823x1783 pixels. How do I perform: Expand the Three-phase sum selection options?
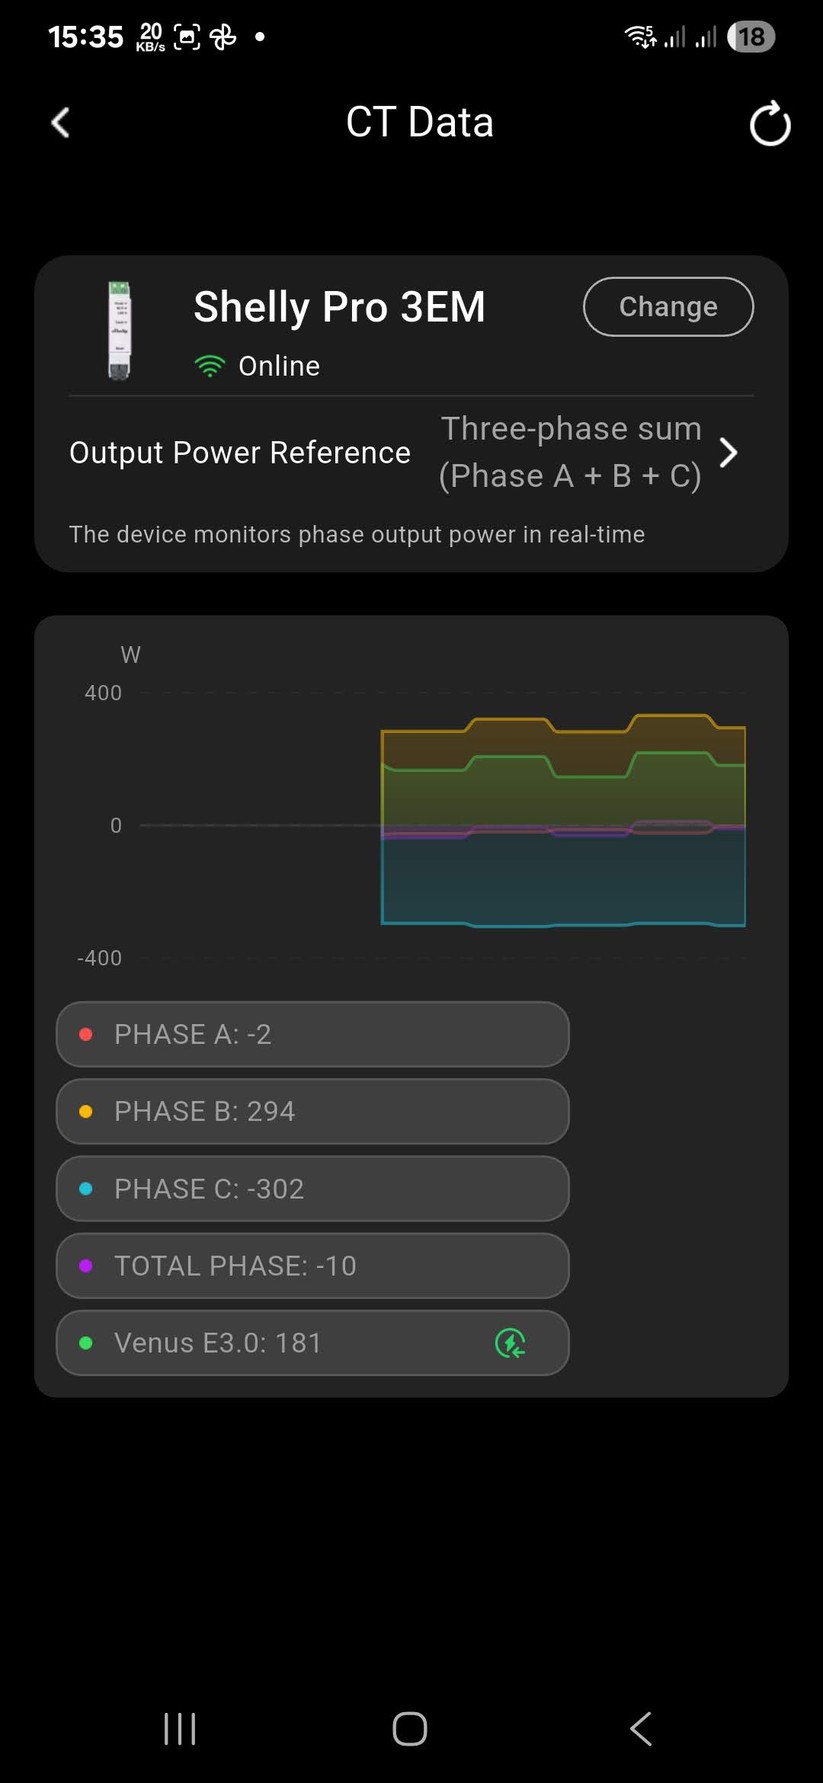click(x=570, y=452)
